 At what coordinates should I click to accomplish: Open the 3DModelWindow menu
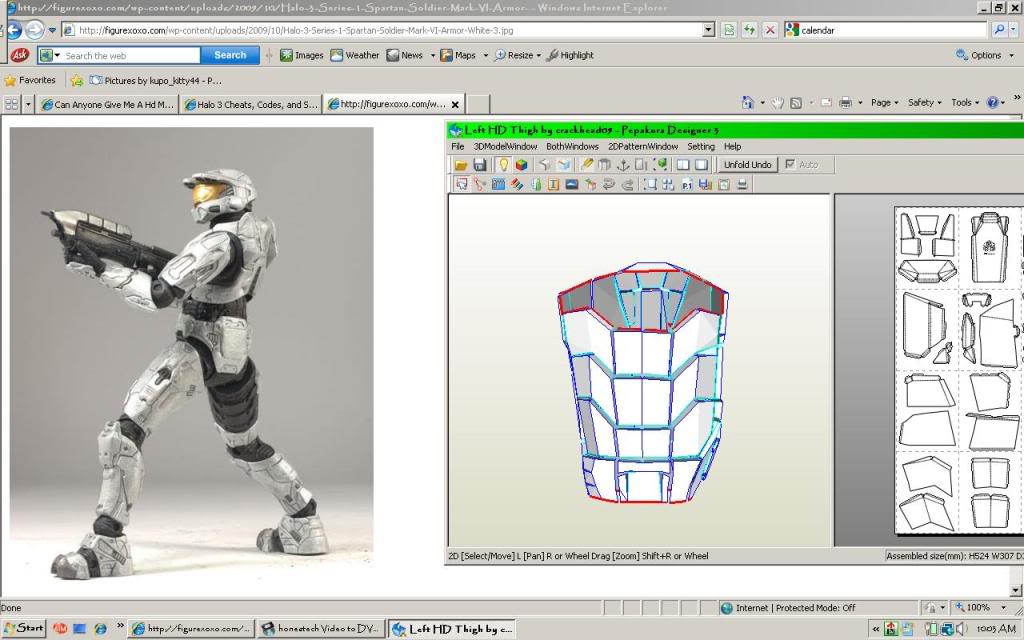[x=505, y=146]
